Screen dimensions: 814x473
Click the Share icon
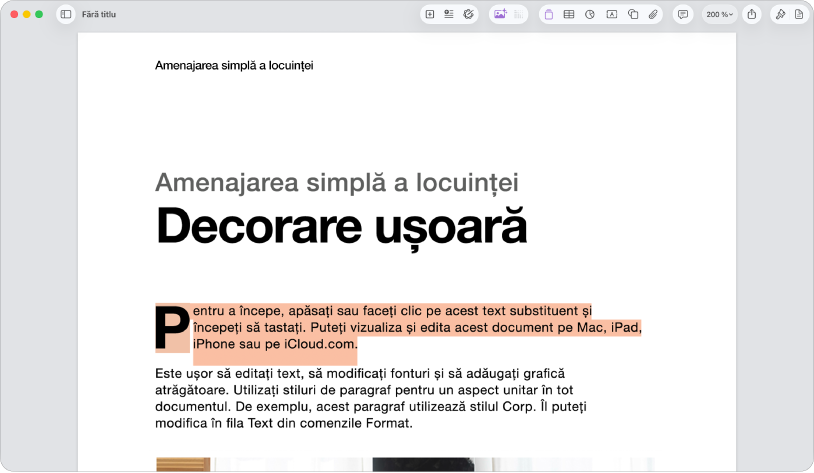[752, 15]
